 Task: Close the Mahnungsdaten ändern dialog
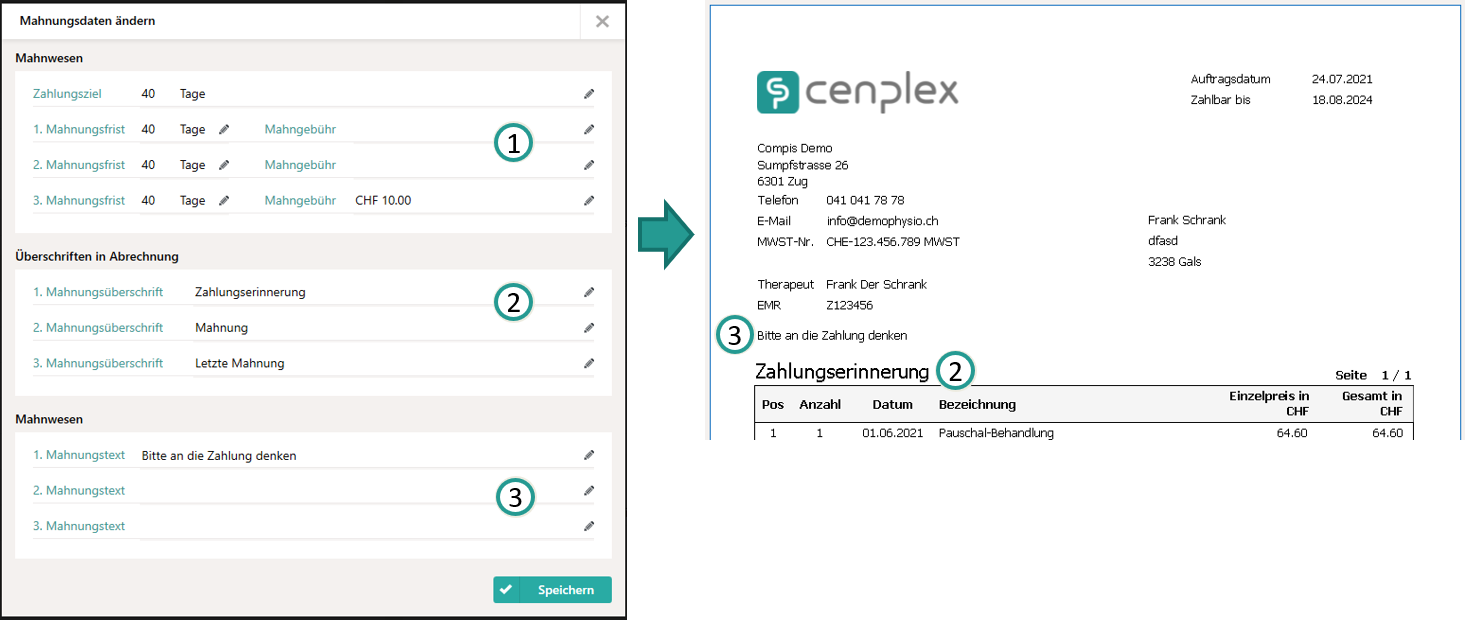pyautogui.click(x=602, y=21)
